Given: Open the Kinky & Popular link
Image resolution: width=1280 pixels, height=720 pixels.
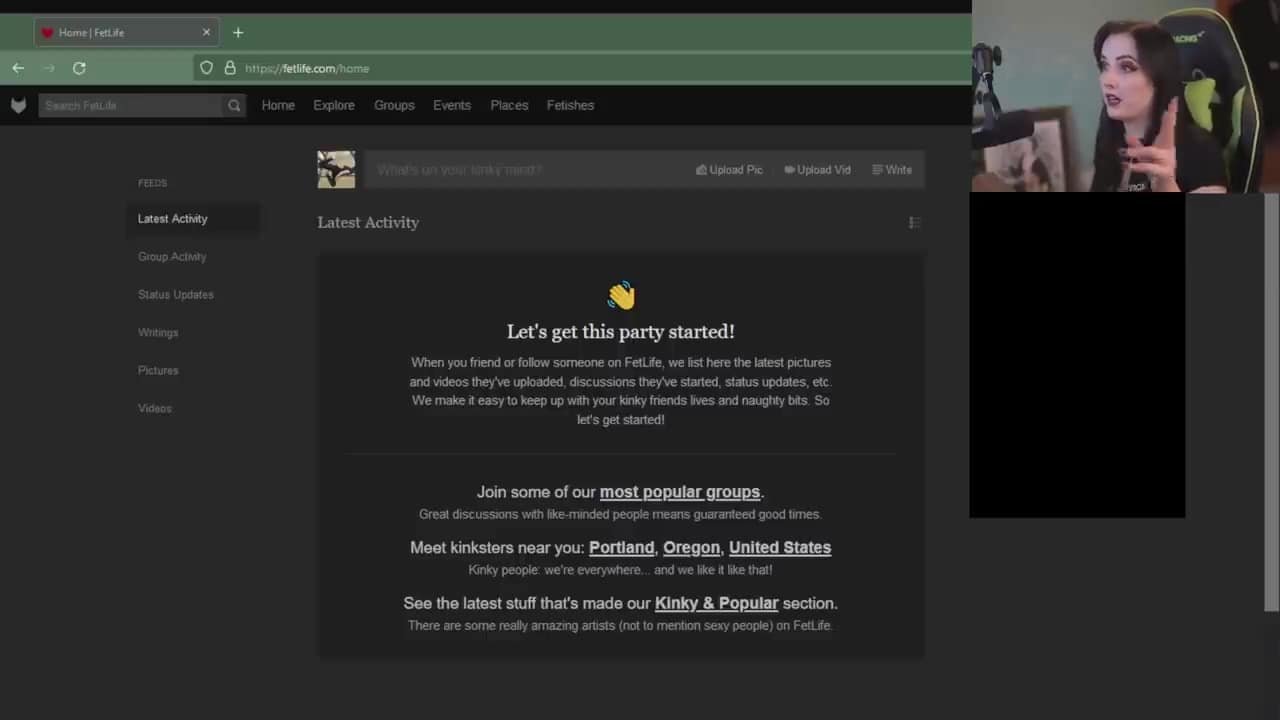Looking at the screenshot, I should coord(716,603).
